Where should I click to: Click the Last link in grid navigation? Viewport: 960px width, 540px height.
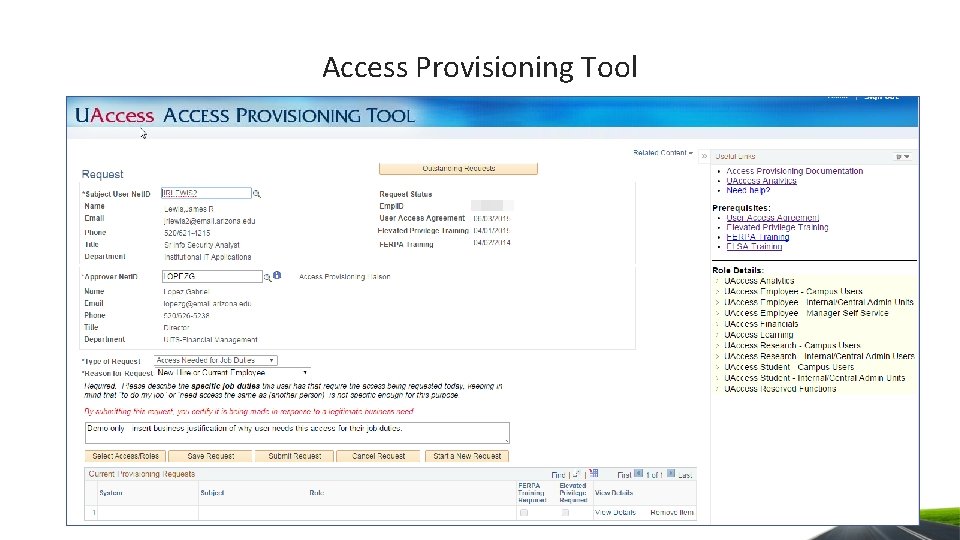tap(685, 474)
